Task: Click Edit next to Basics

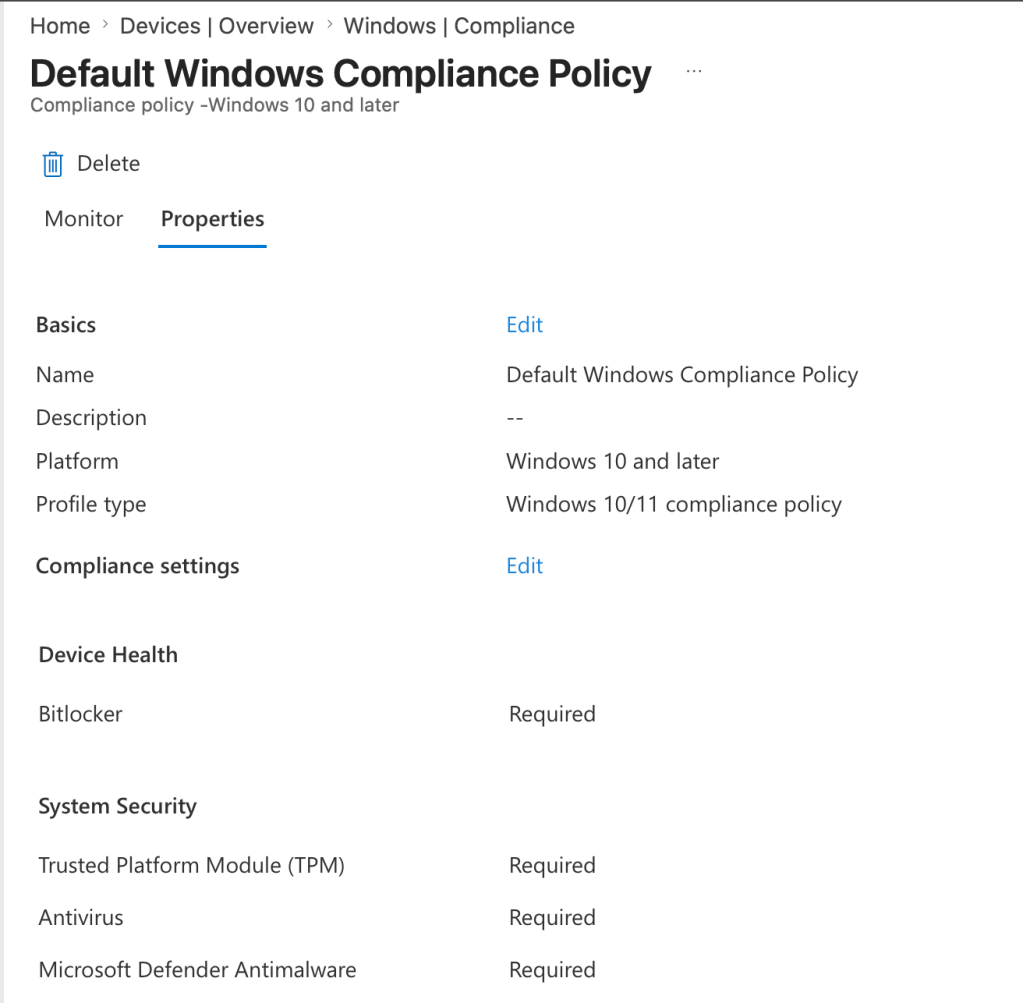Action: pos(524,325)
